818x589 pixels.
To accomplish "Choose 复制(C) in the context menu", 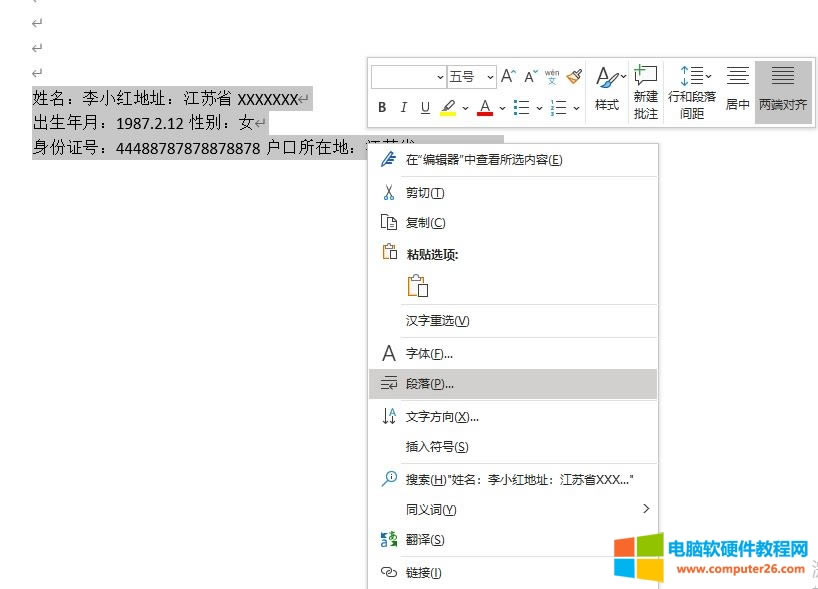I will coord(425,223).
